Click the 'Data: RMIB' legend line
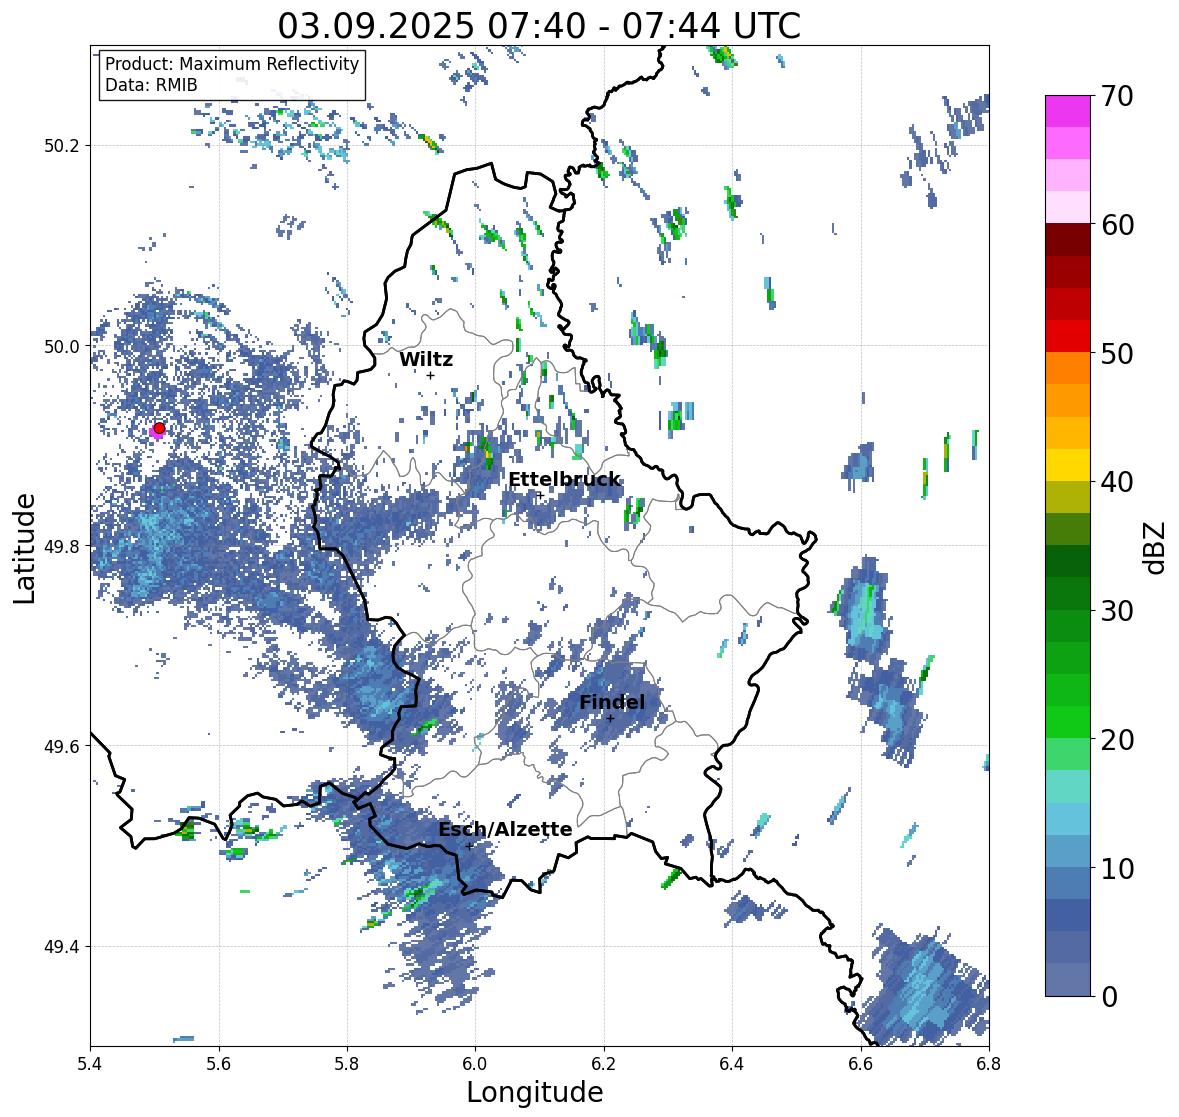 151,85
